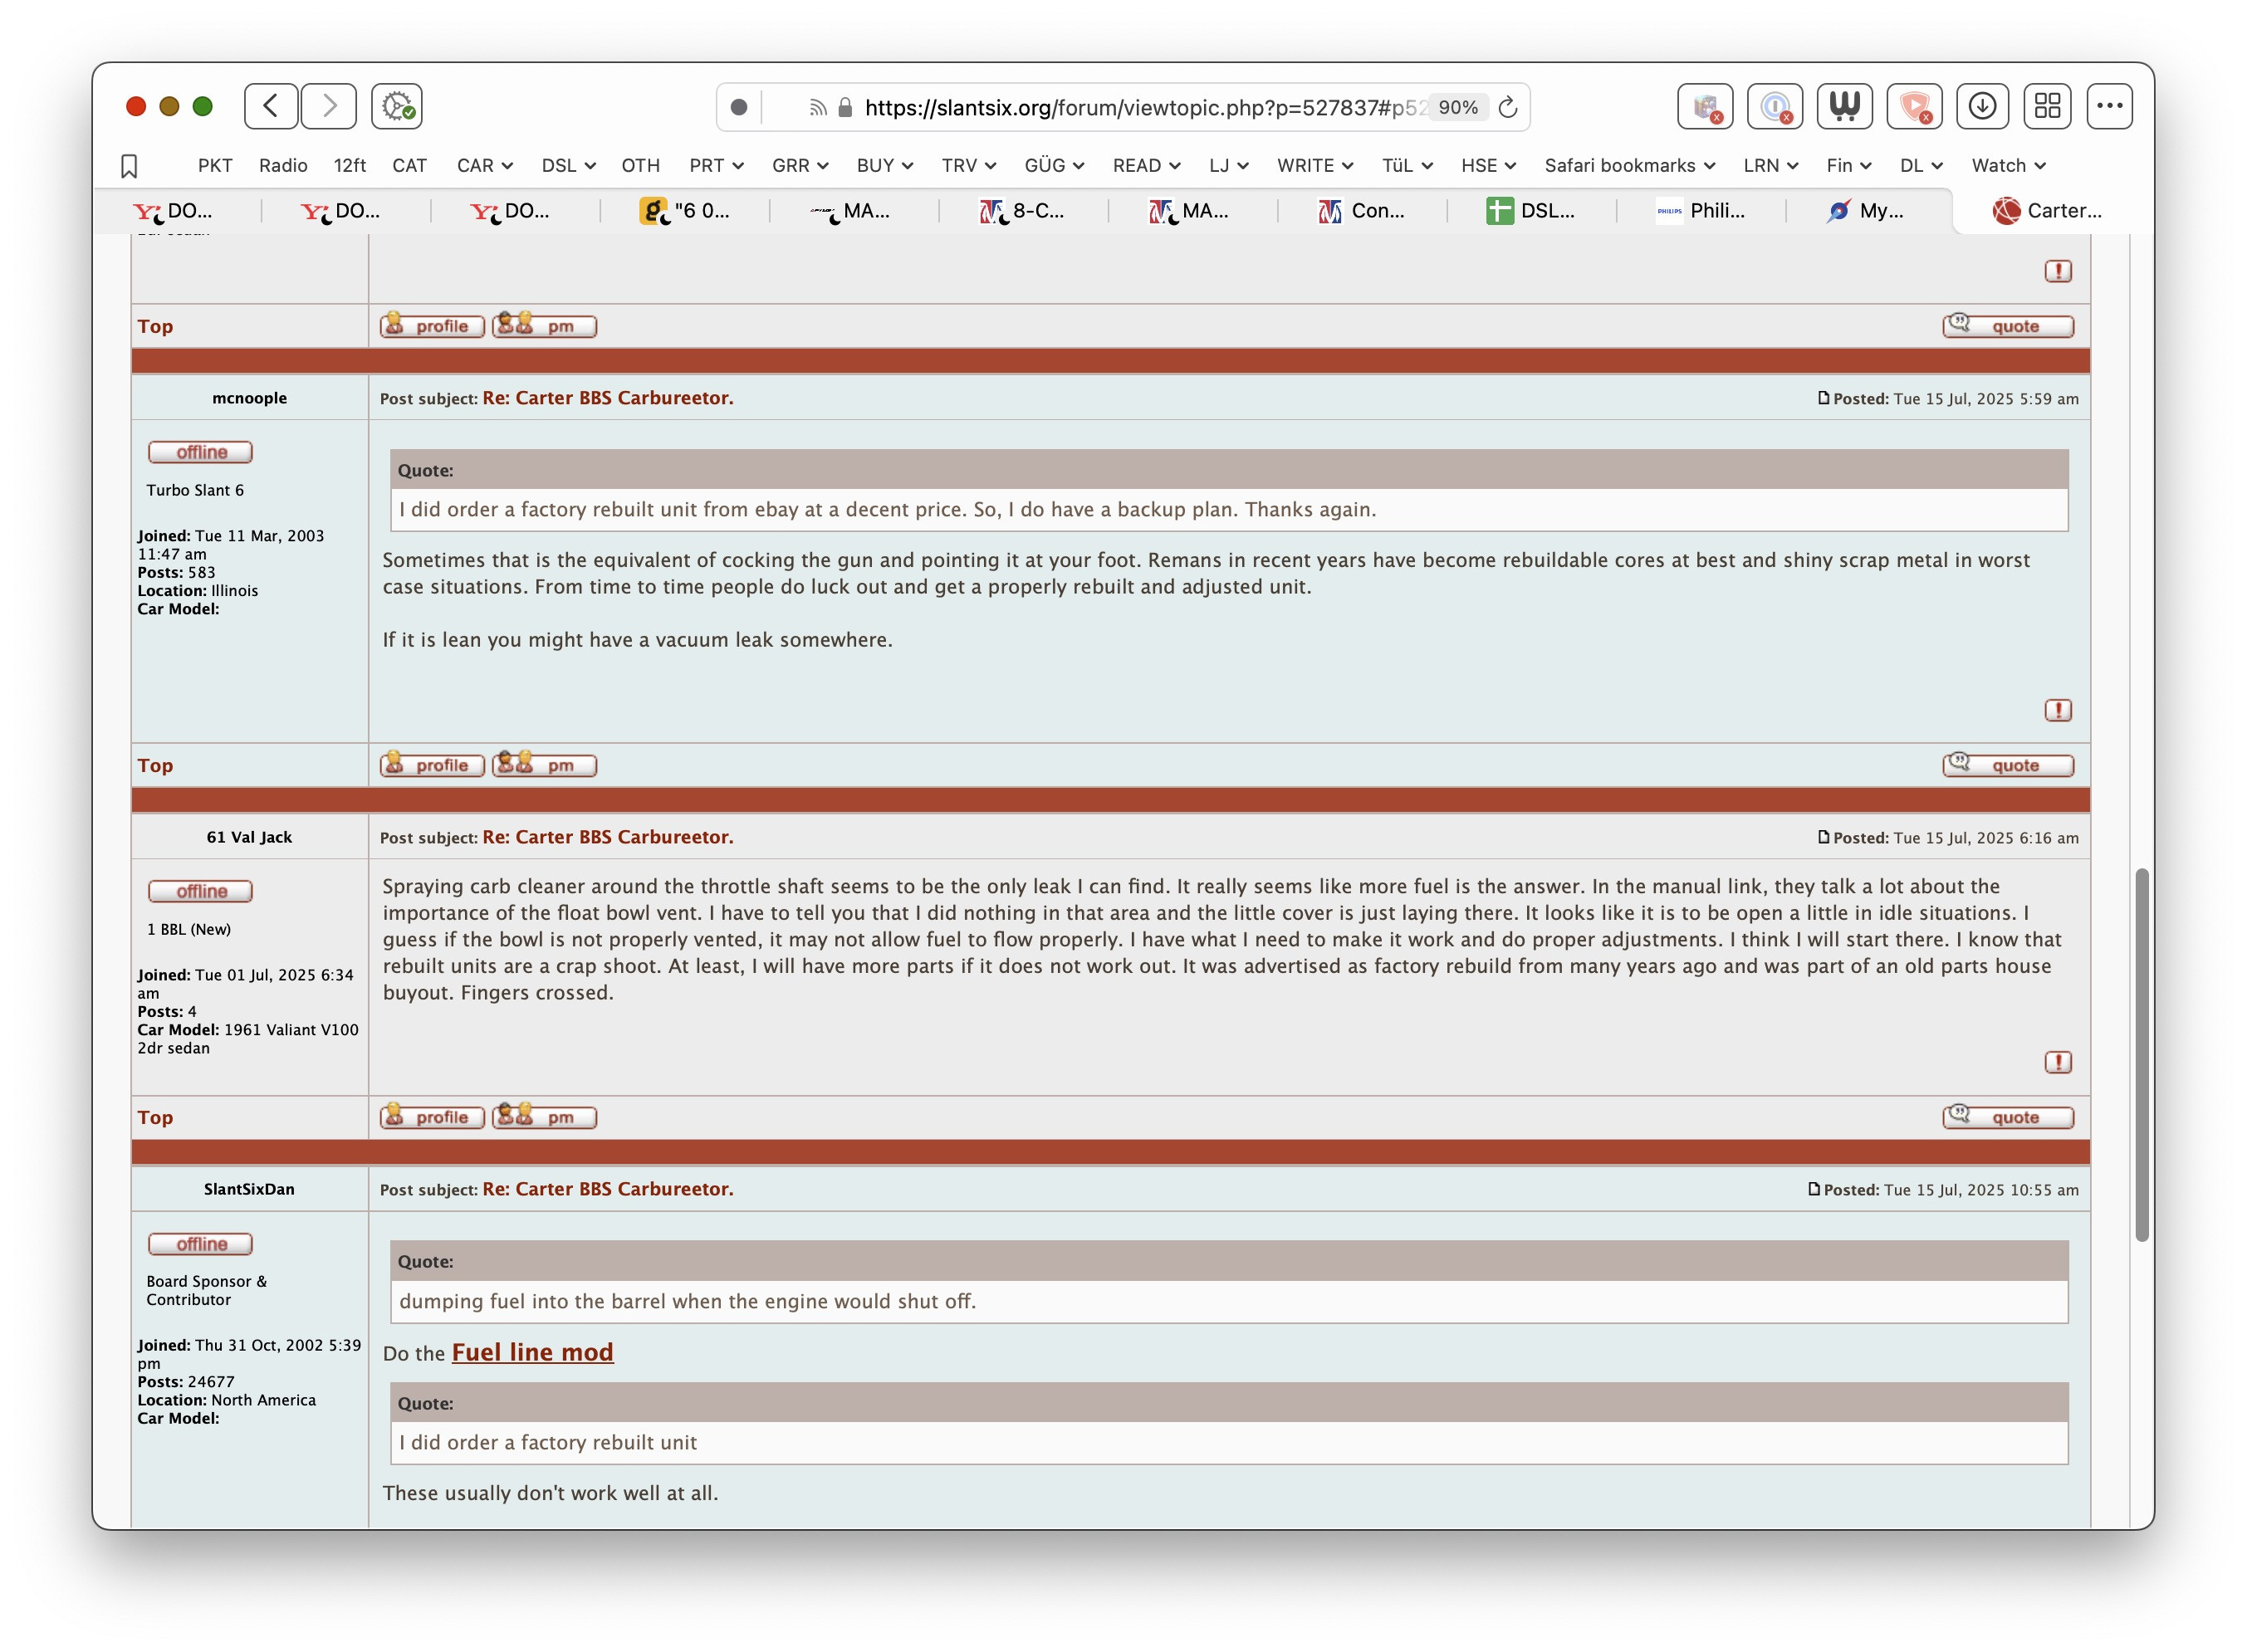This screenshot has width=2247, height=1652.
Task: Navigate back with the back arrow
Action: click(x=268, y=106)
